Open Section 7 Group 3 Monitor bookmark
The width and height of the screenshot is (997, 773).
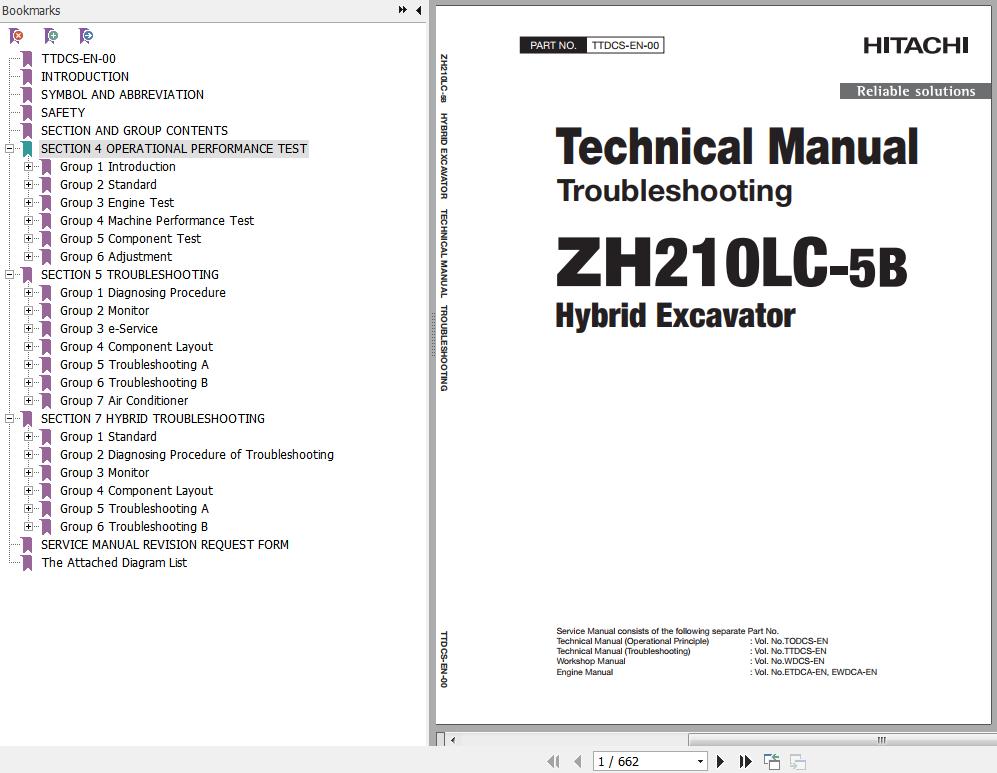(x=104, y=473)
